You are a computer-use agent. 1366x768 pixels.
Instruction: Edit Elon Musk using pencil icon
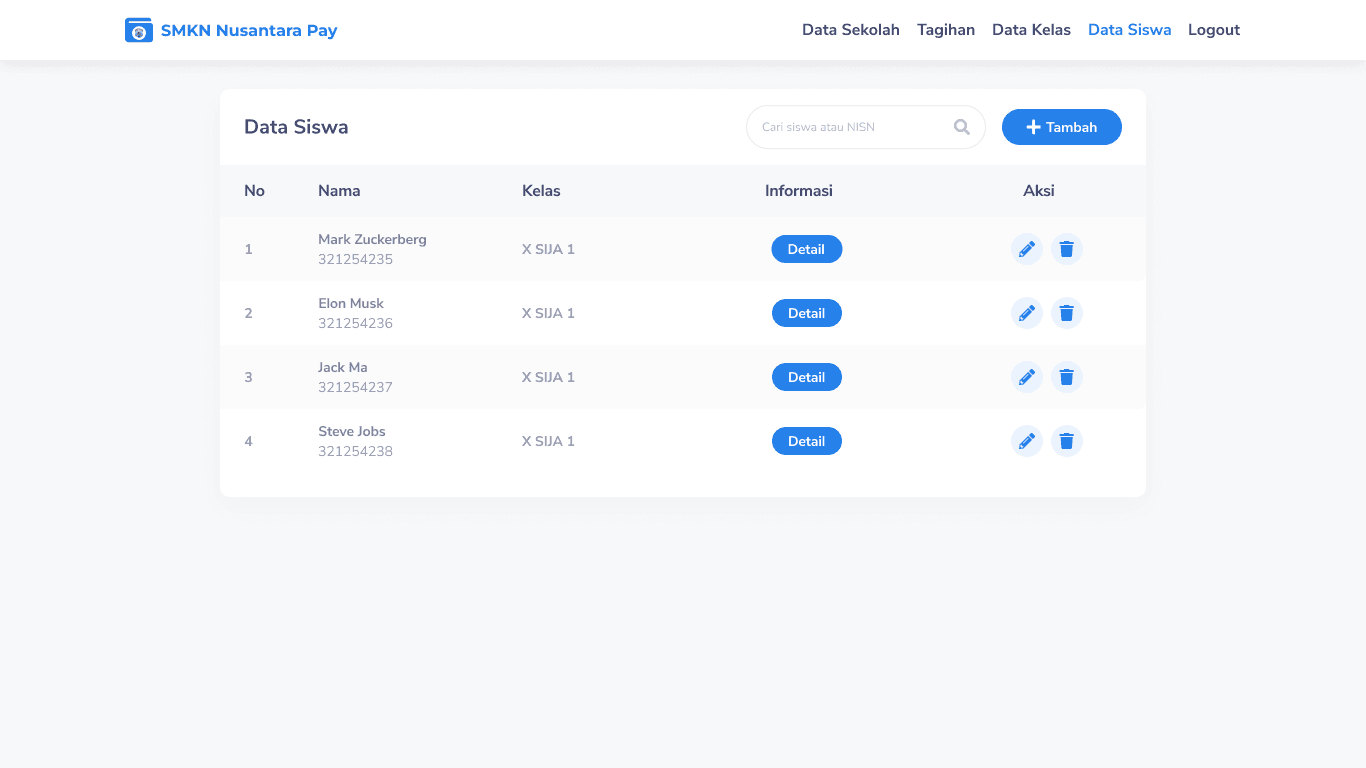tap(1027, 313)
